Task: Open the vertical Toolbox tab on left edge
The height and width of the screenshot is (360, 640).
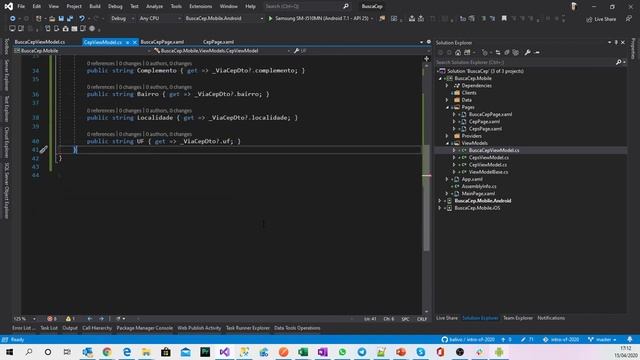Action: coord(6,46)
